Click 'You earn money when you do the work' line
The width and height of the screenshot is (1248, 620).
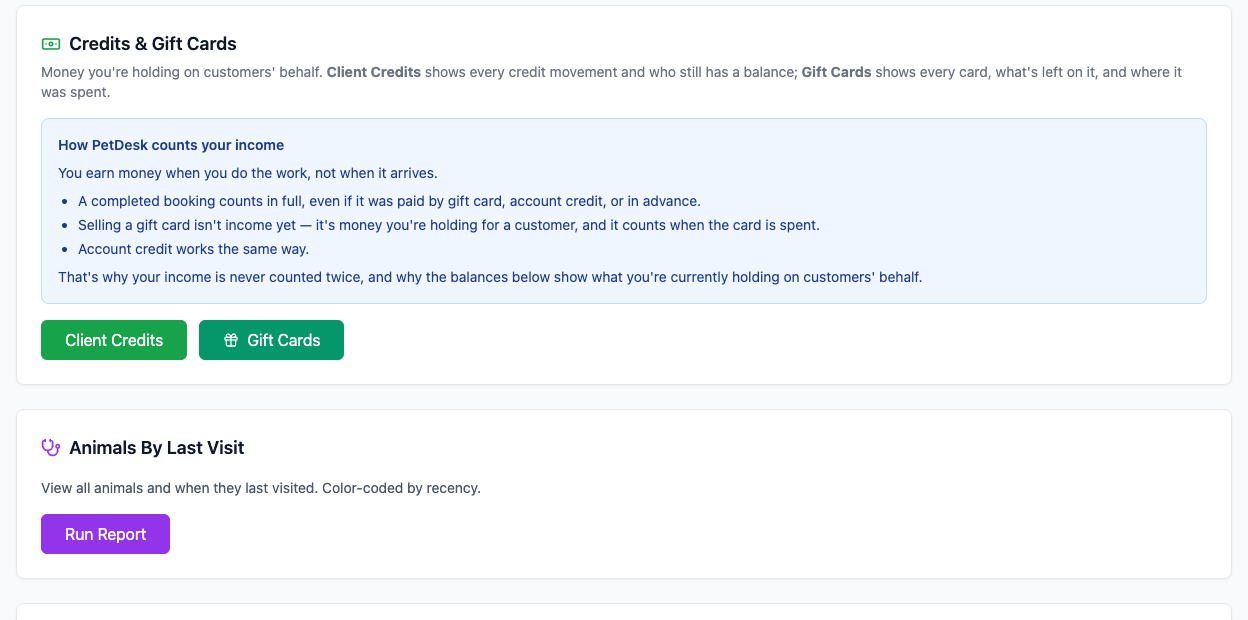(248, 173)
